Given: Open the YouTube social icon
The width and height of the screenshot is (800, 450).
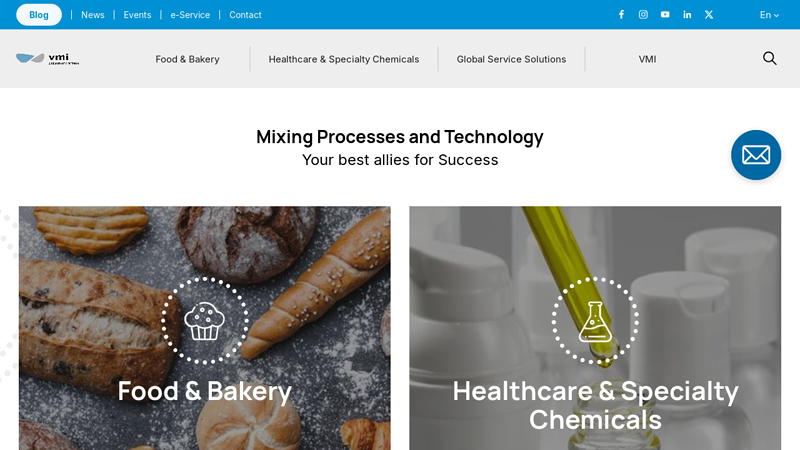Looking at the screenshot, I should point(665,15).
